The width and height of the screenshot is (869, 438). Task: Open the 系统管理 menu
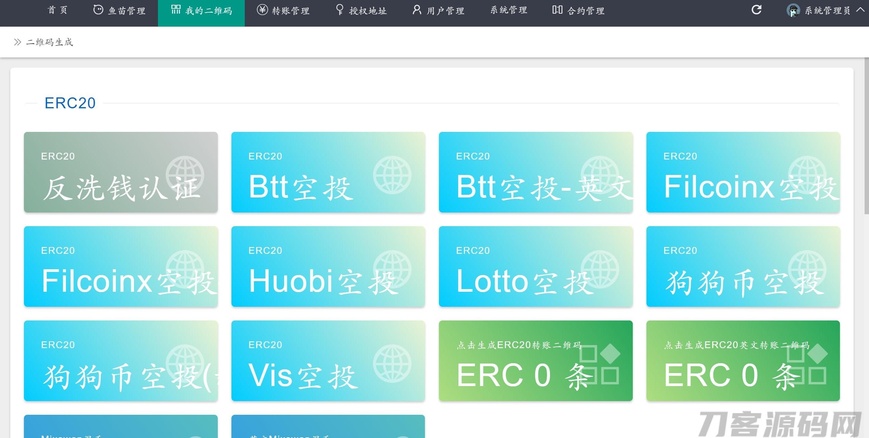[x=508, y=11]
